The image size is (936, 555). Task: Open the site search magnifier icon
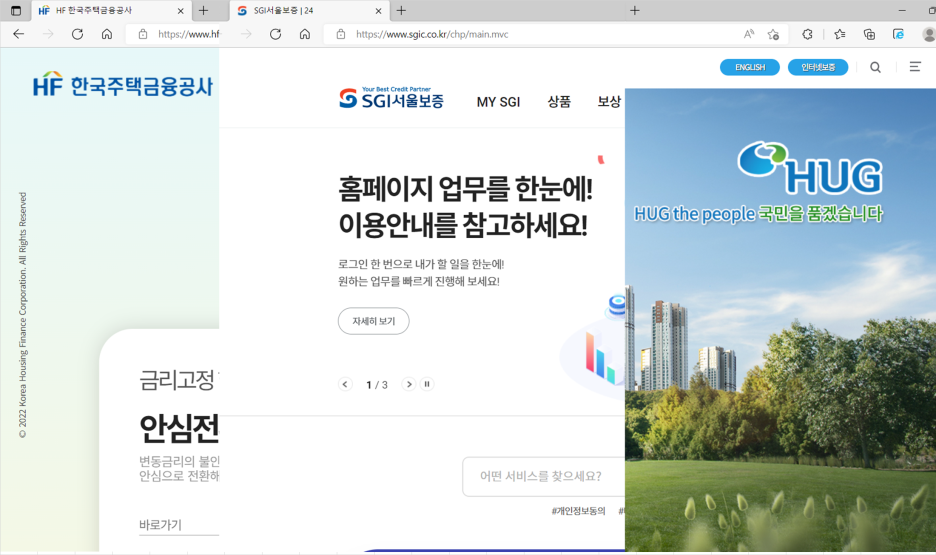[875, 67]
